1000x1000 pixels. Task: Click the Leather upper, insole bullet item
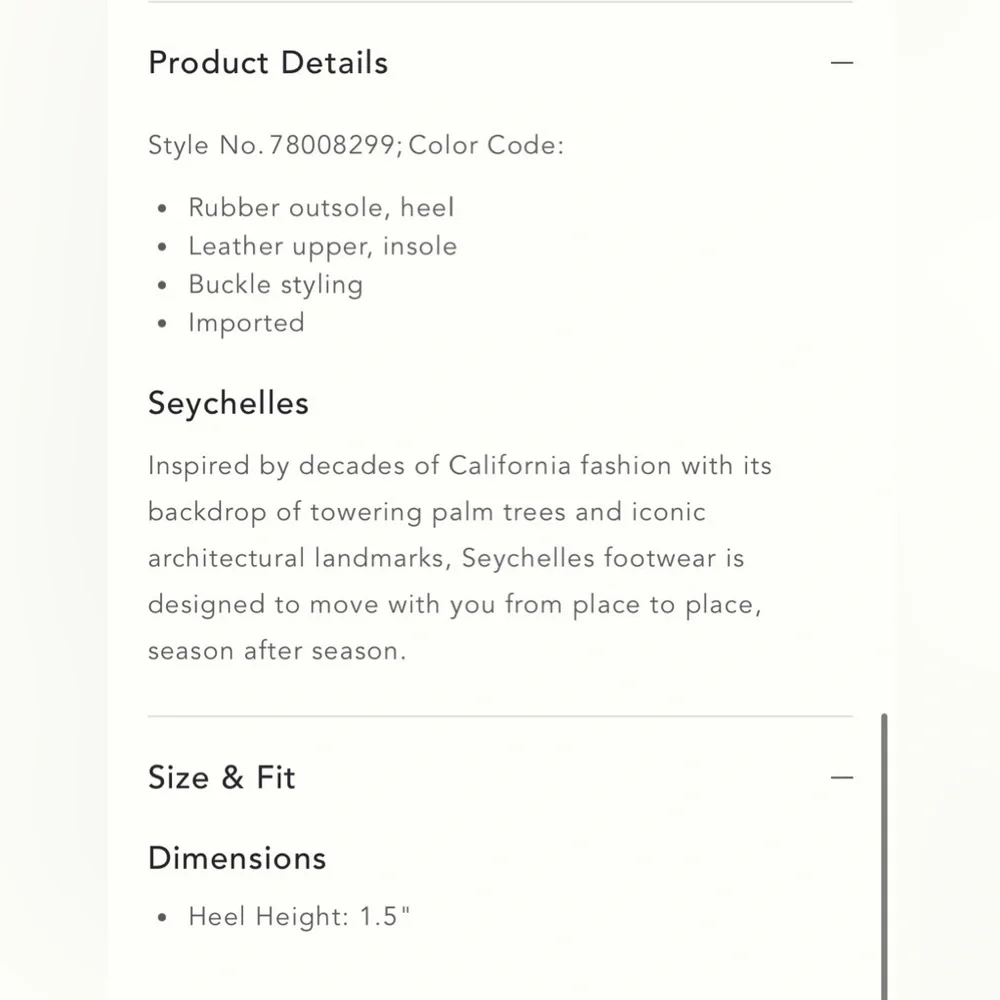[323, 246]
